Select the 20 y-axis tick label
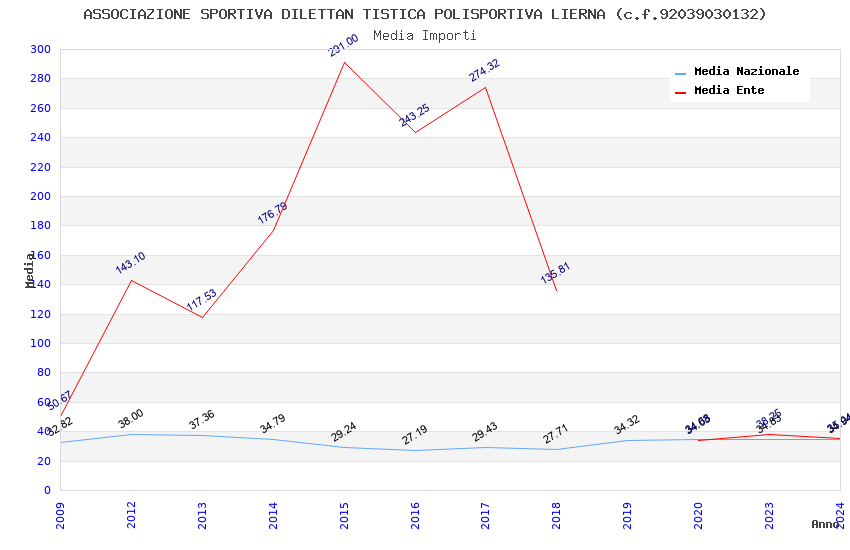Screen dimensions: 850x550 click(x=44, y=461)
